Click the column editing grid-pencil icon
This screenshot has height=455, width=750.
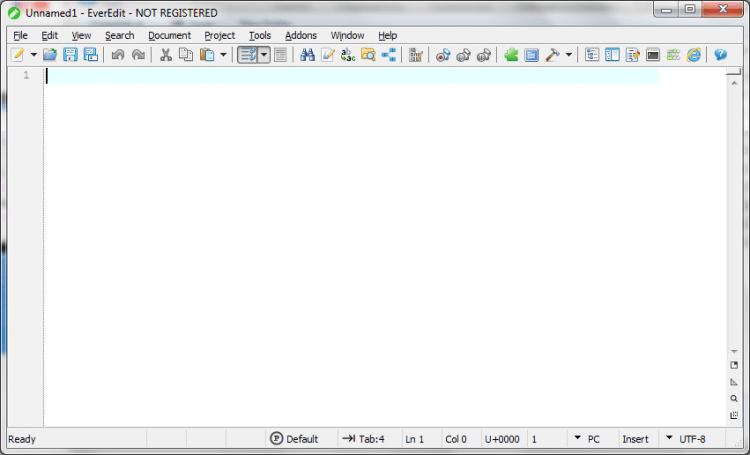point(416,55)
